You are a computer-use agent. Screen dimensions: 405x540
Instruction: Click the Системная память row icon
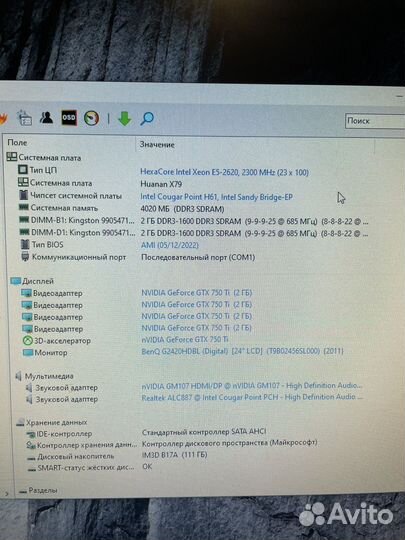(x=23, y=207)
